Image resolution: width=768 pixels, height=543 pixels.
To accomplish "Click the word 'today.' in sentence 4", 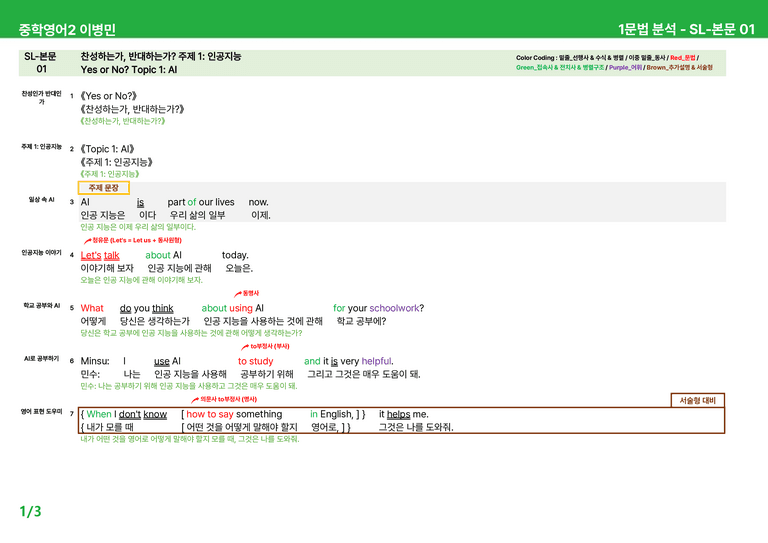I will tap(235, 255).
